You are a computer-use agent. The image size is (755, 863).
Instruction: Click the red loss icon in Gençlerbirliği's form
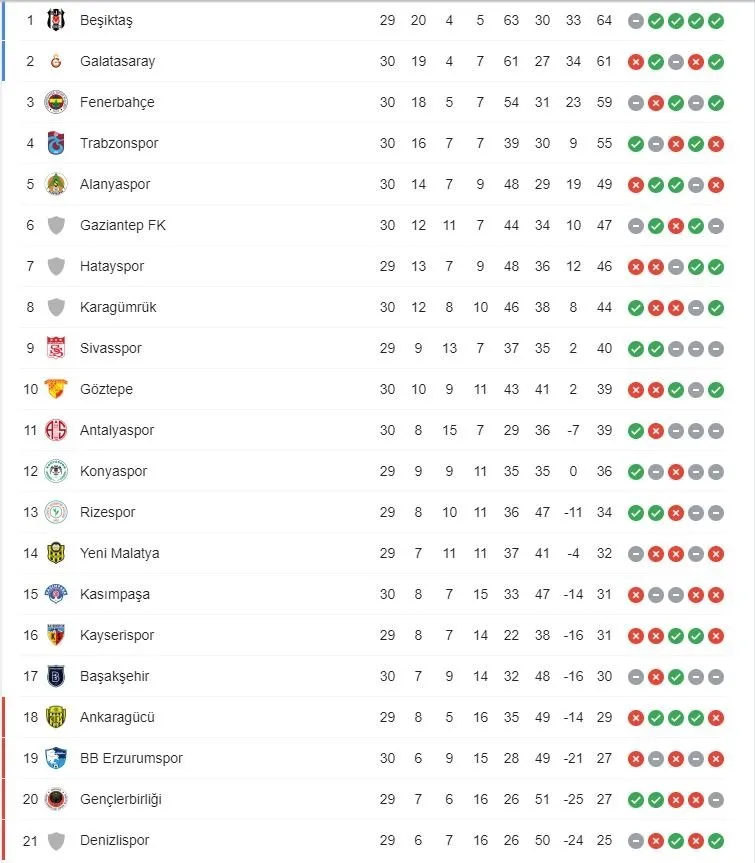(675, 799)
